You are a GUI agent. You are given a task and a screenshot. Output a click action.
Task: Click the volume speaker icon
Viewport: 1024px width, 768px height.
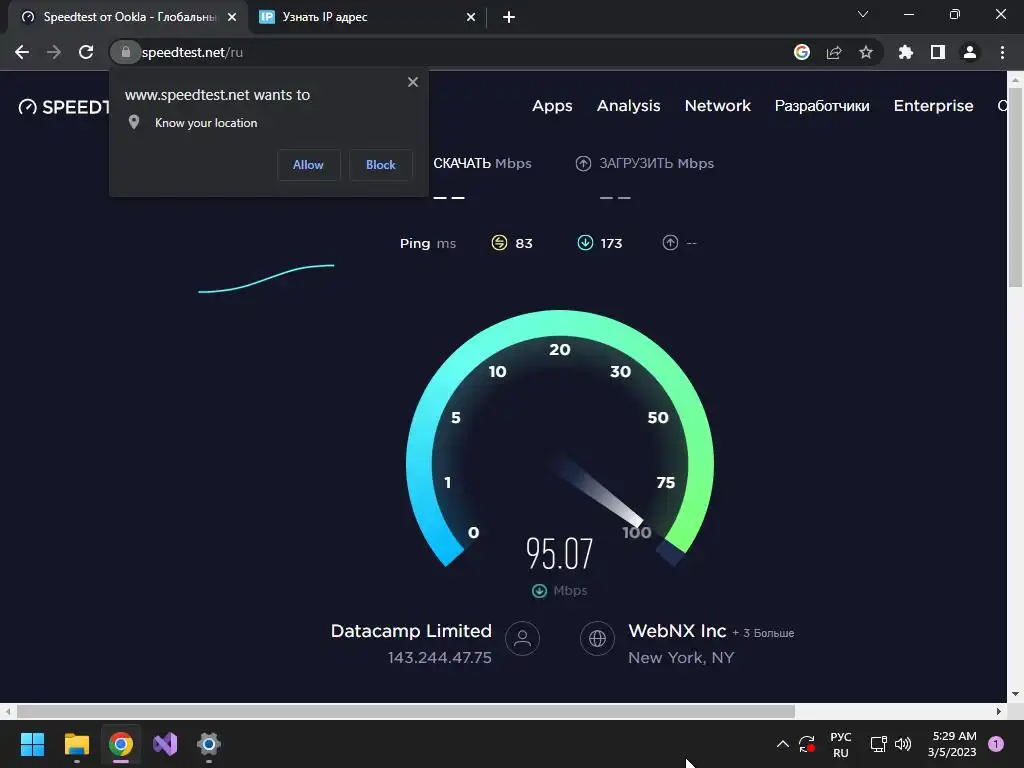[903, 744]
